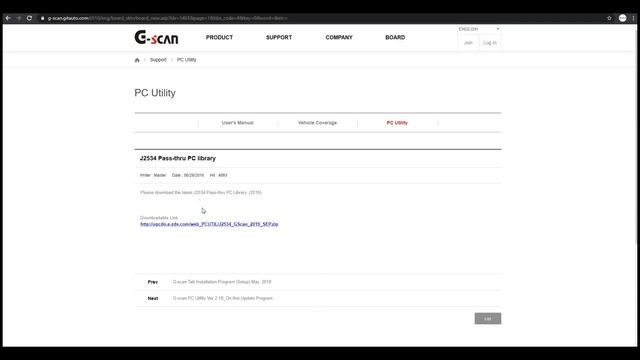Select the PC Utility tab

tap(397, 122)
